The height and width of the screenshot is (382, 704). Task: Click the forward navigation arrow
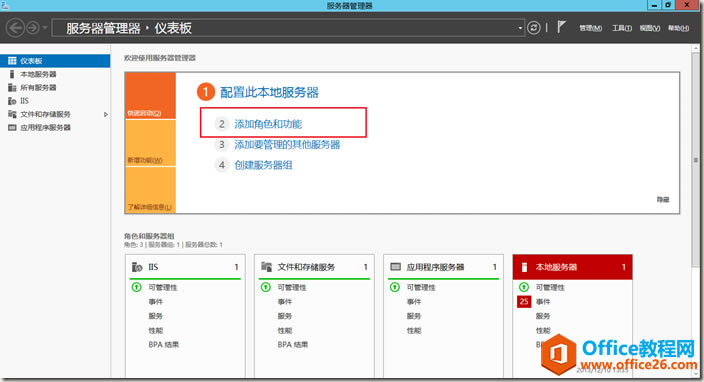coord(32,28)
